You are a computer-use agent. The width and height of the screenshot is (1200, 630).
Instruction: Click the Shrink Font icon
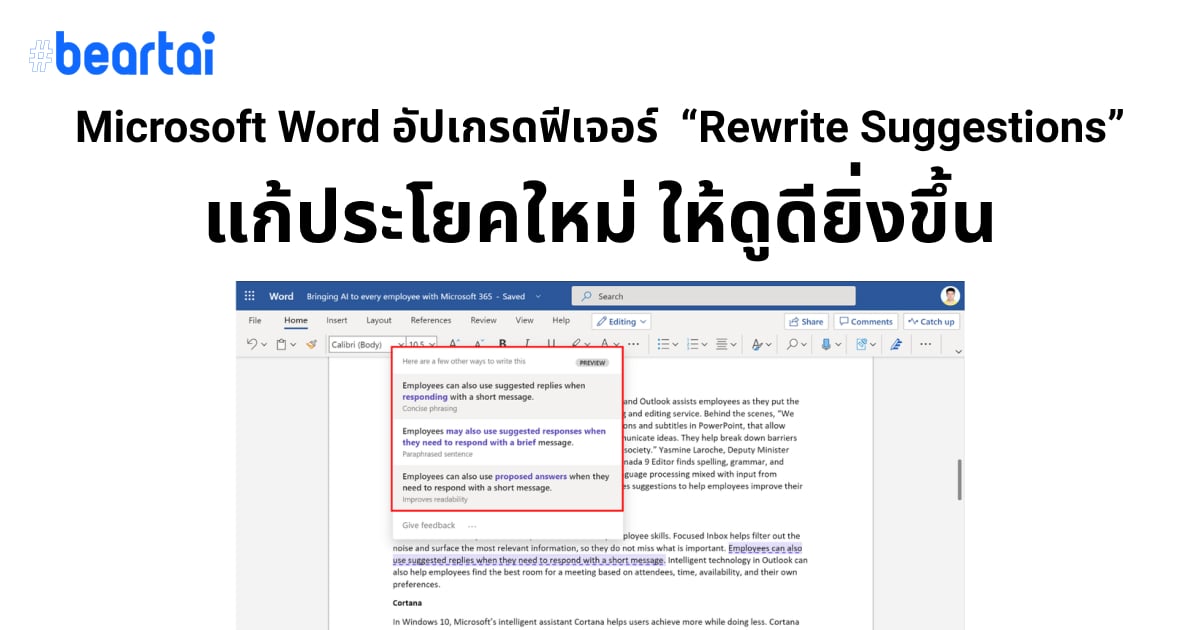coord(478,343)
